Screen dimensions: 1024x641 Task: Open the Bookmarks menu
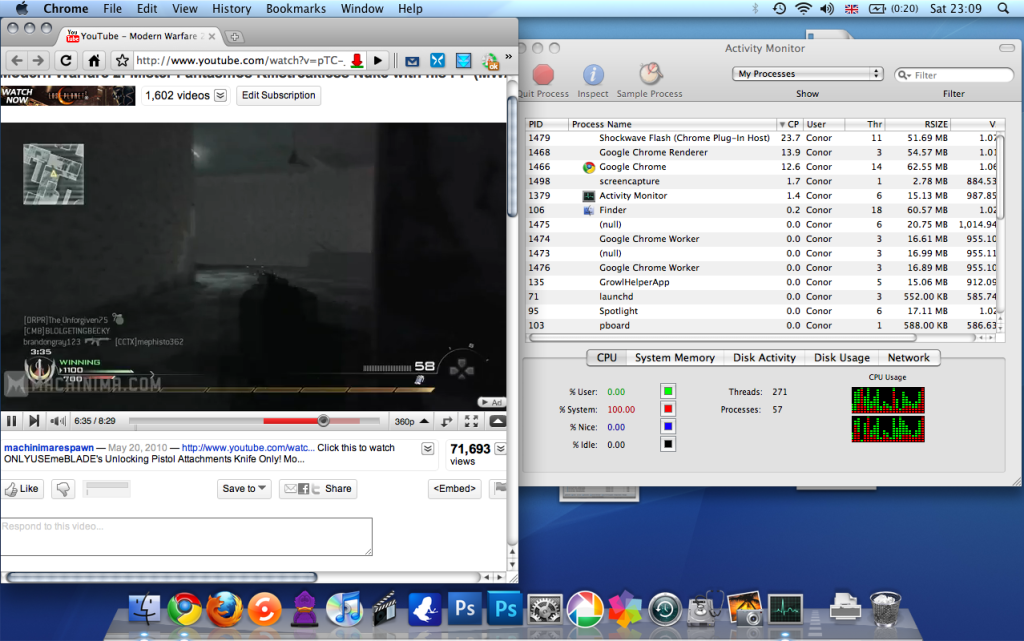(296, 8)
